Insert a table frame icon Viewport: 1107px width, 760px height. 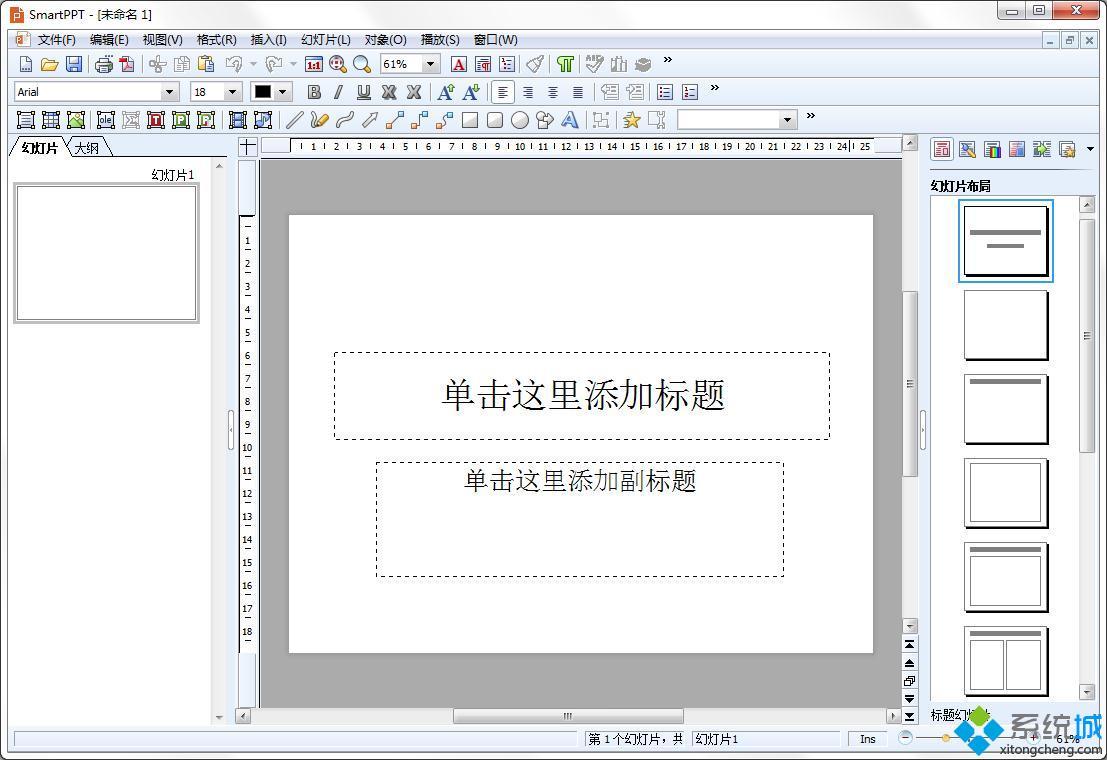tap(51, 120)
